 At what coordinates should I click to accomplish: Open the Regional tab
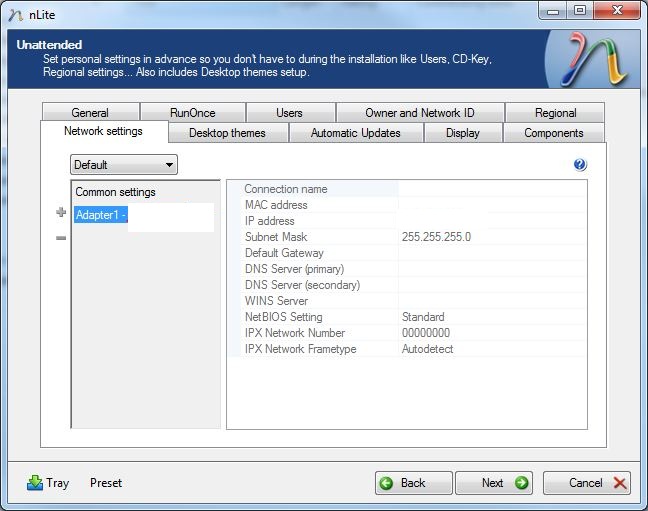(x=555, y=112)
